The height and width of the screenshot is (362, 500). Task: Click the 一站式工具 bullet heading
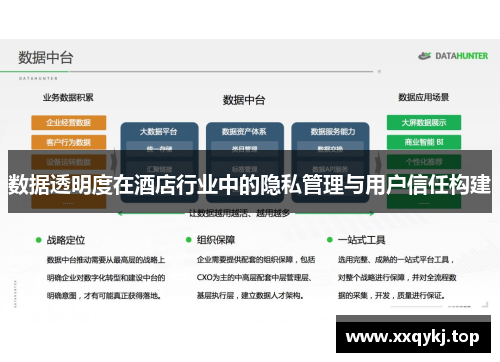pyautogui.click(x=362, y=240)
